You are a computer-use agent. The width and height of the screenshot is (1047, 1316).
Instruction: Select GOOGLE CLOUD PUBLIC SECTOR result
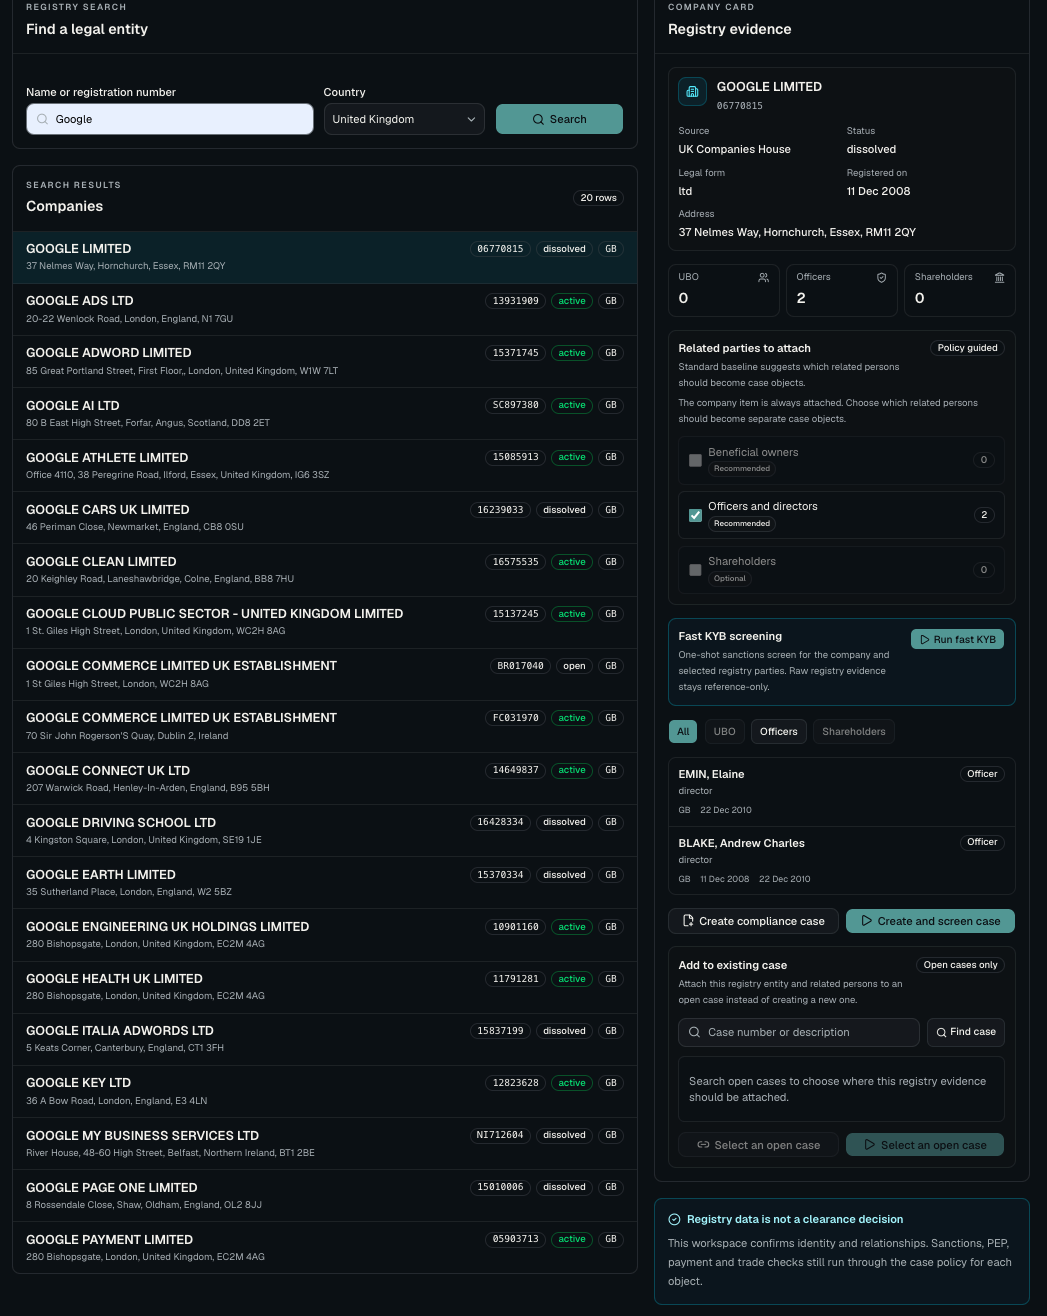[325, 622]
